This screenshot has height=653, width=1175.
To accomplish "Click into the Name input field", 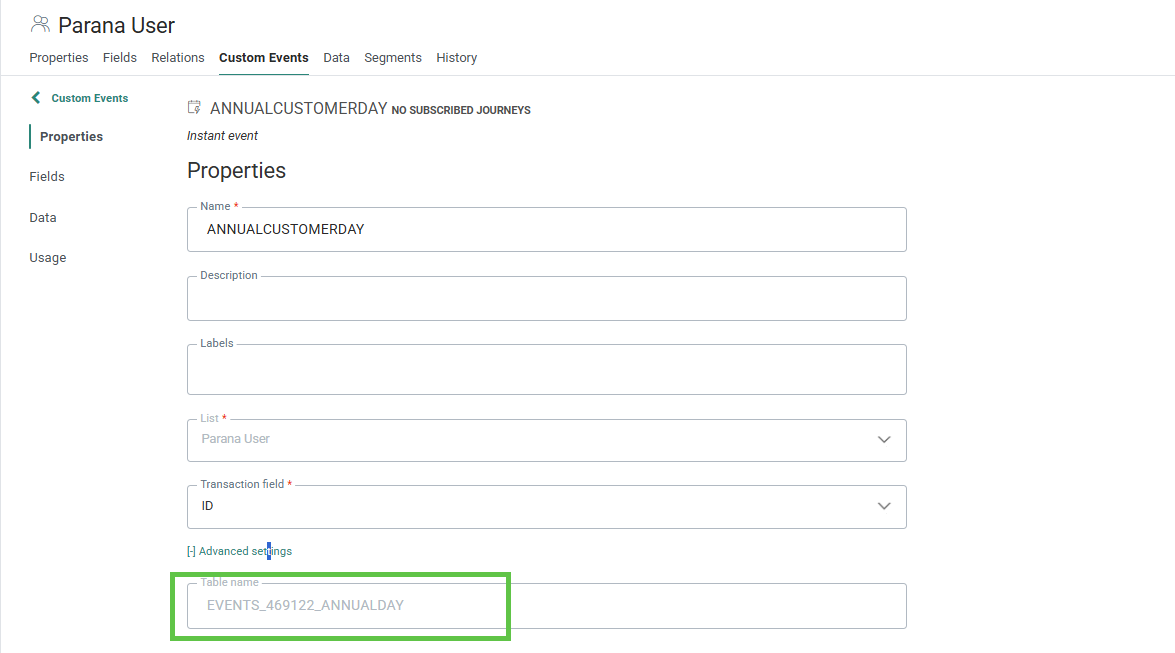I will [546, 230].
